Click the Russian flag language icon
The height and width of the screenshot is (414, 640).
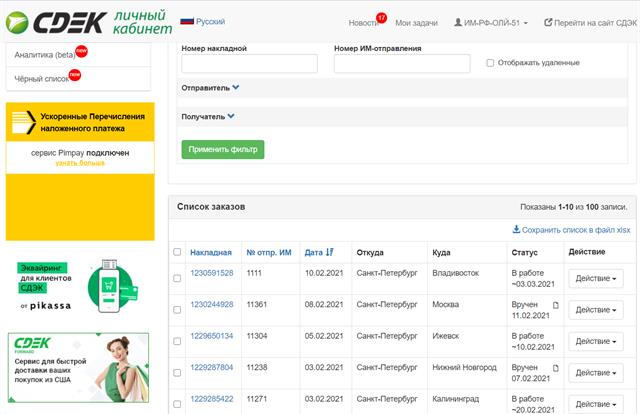[186, 21]
